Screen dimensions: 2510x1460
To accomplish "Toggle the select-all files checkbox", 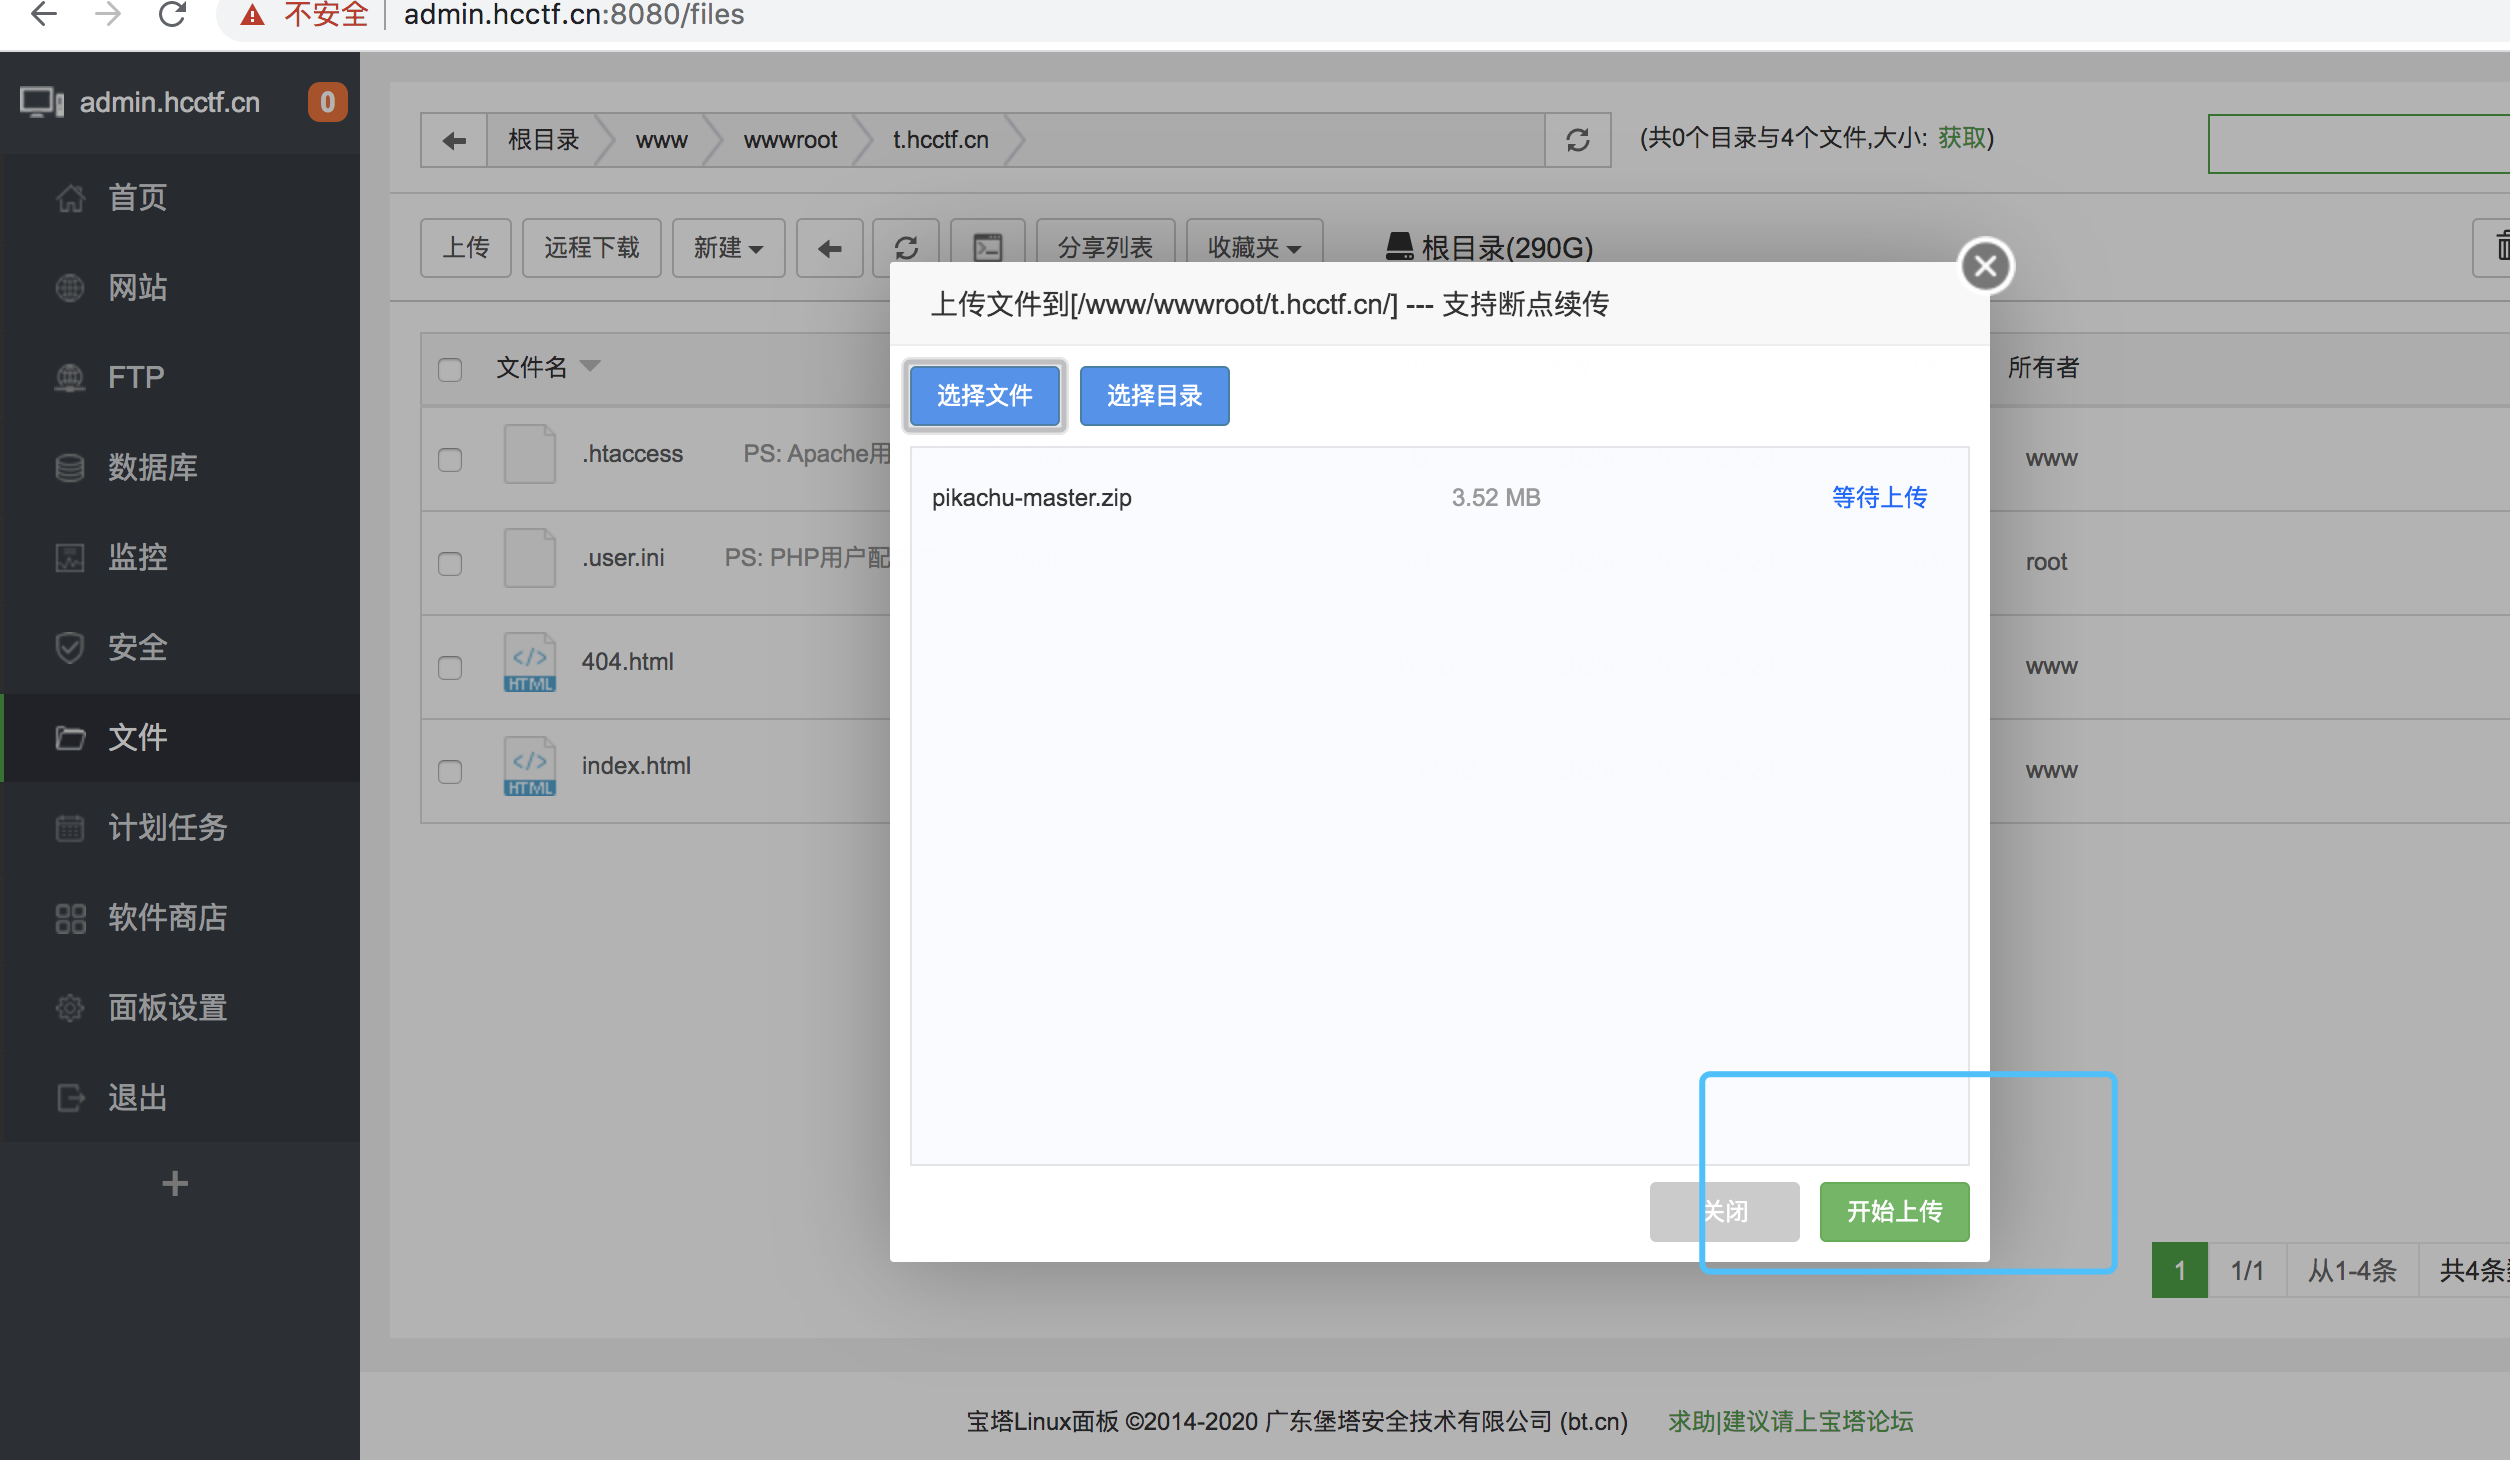I will click(x=450, y=369).
